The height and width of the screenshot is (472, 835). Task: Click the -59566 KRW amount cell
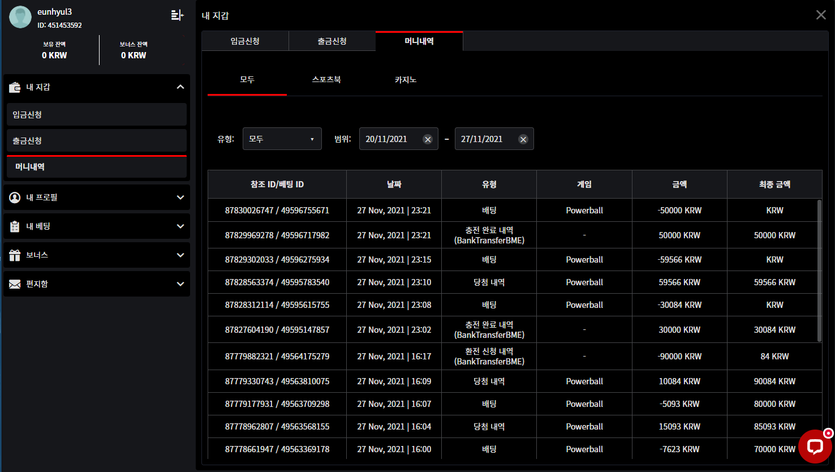pyautogui.click(x=680, y=259)
